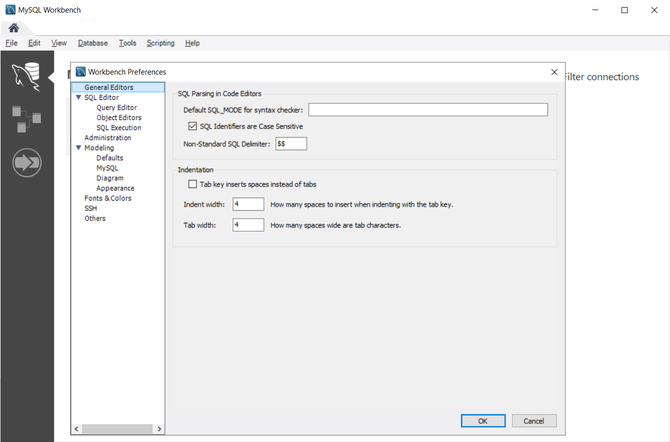Open the View menu
Screen dimensions: 670x442
click(x=59, y=43)
